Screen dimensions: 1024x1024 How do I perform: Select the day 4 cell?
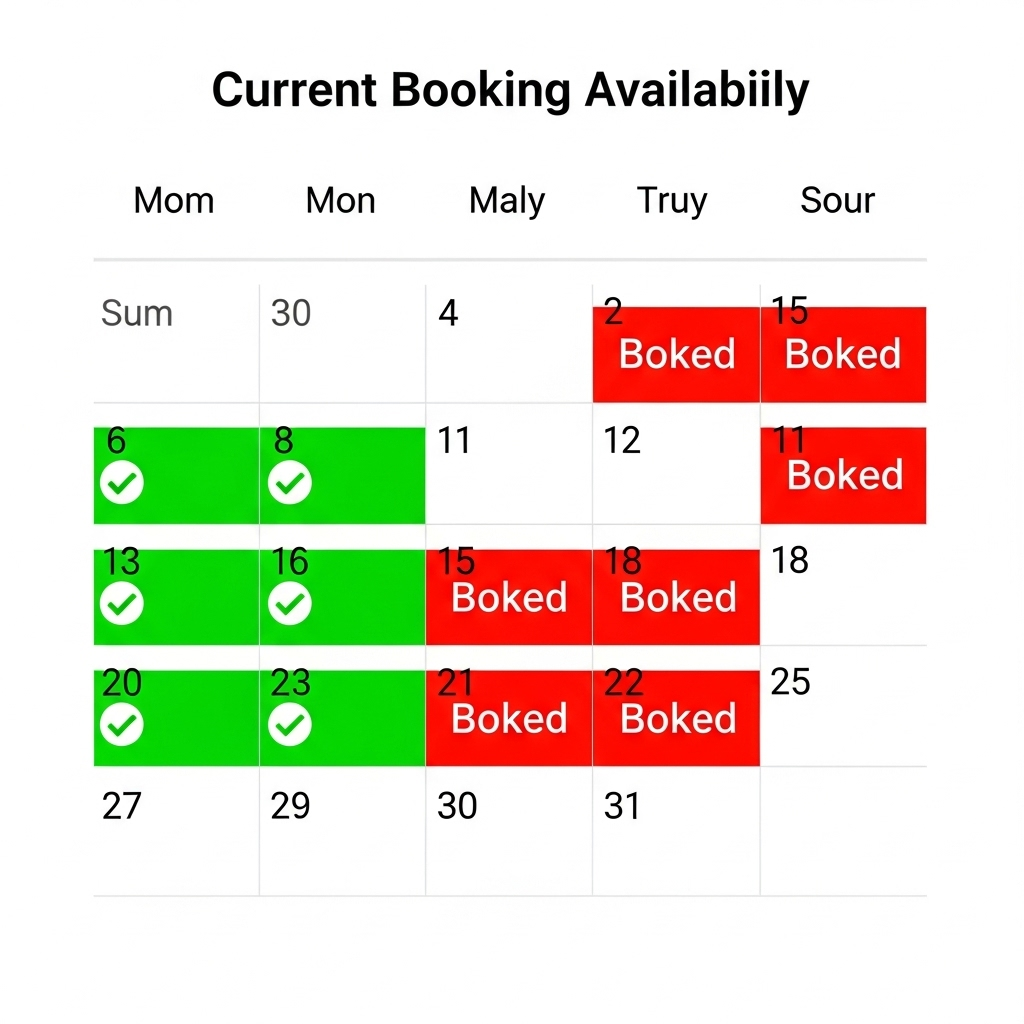508,343
